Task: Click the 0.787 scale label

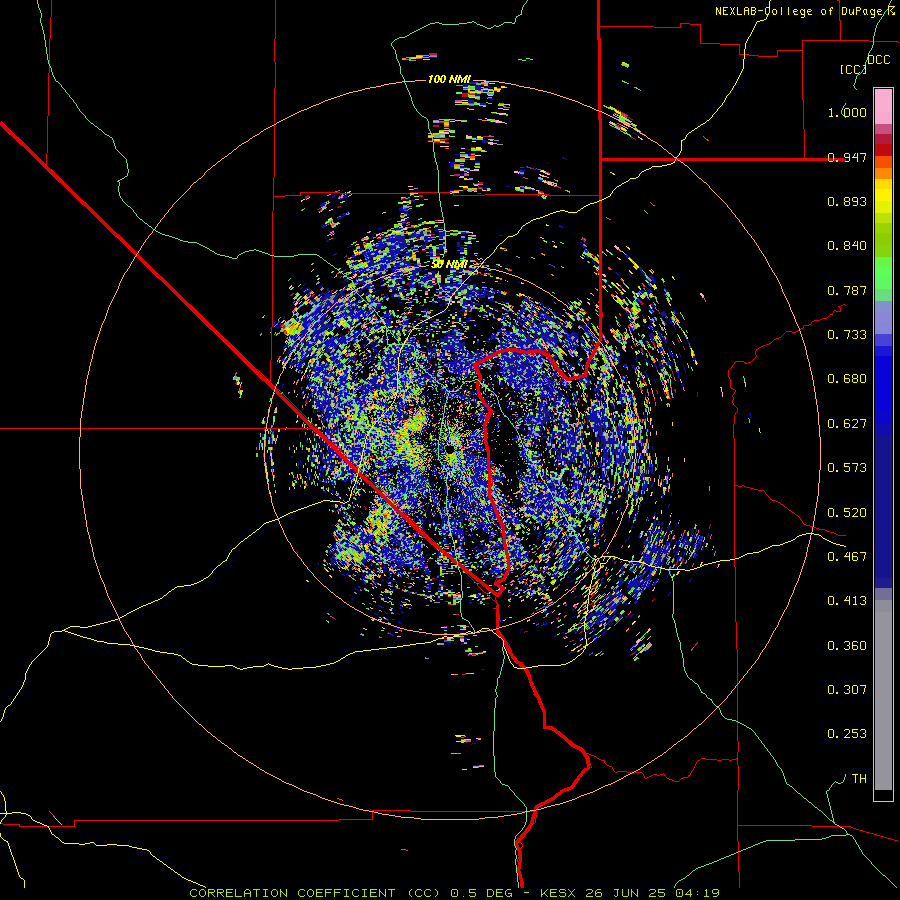Action: click(847, 290)
